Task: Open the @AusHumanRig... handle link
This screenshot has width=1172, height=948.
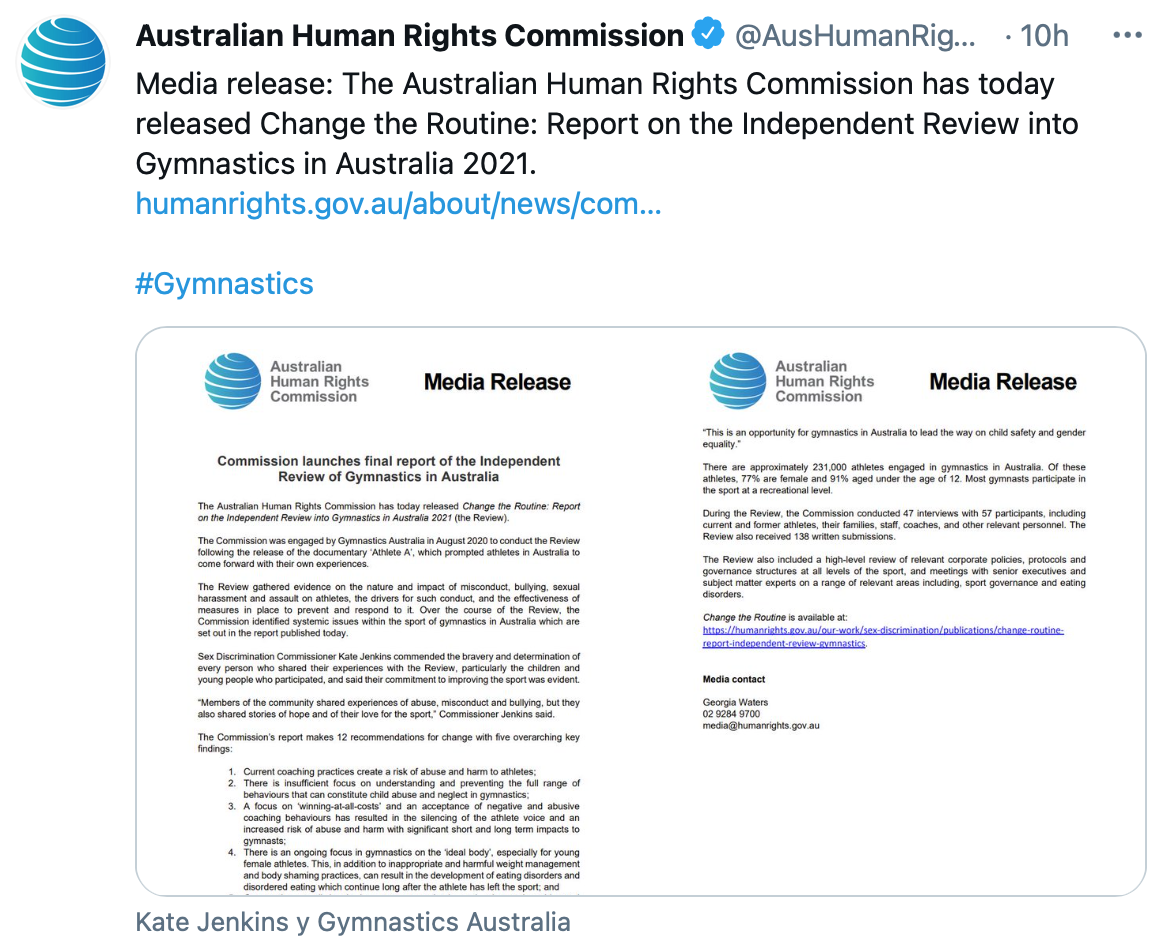Action: coord(855,35)
